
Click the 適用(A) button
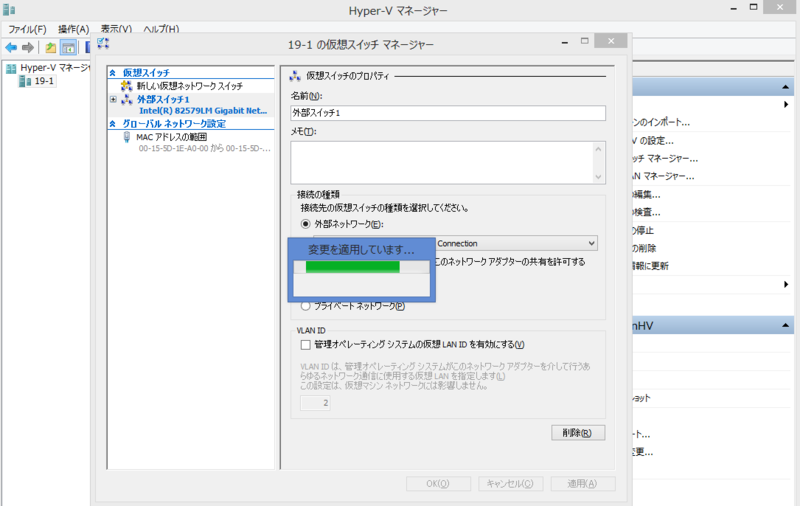point(583,484)
